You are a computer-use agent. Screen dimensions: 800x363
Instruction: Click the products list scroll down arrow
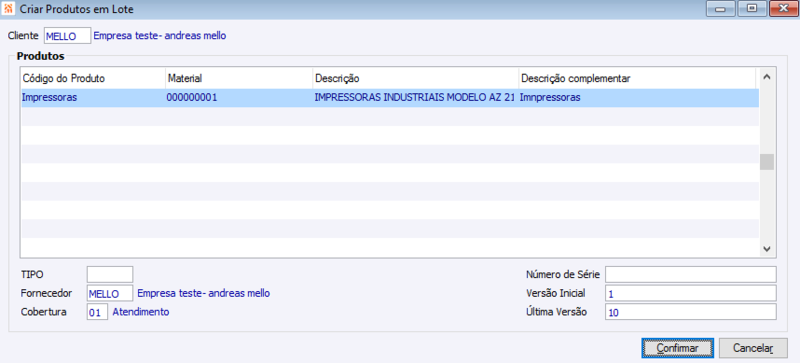[x=767, y=248]
